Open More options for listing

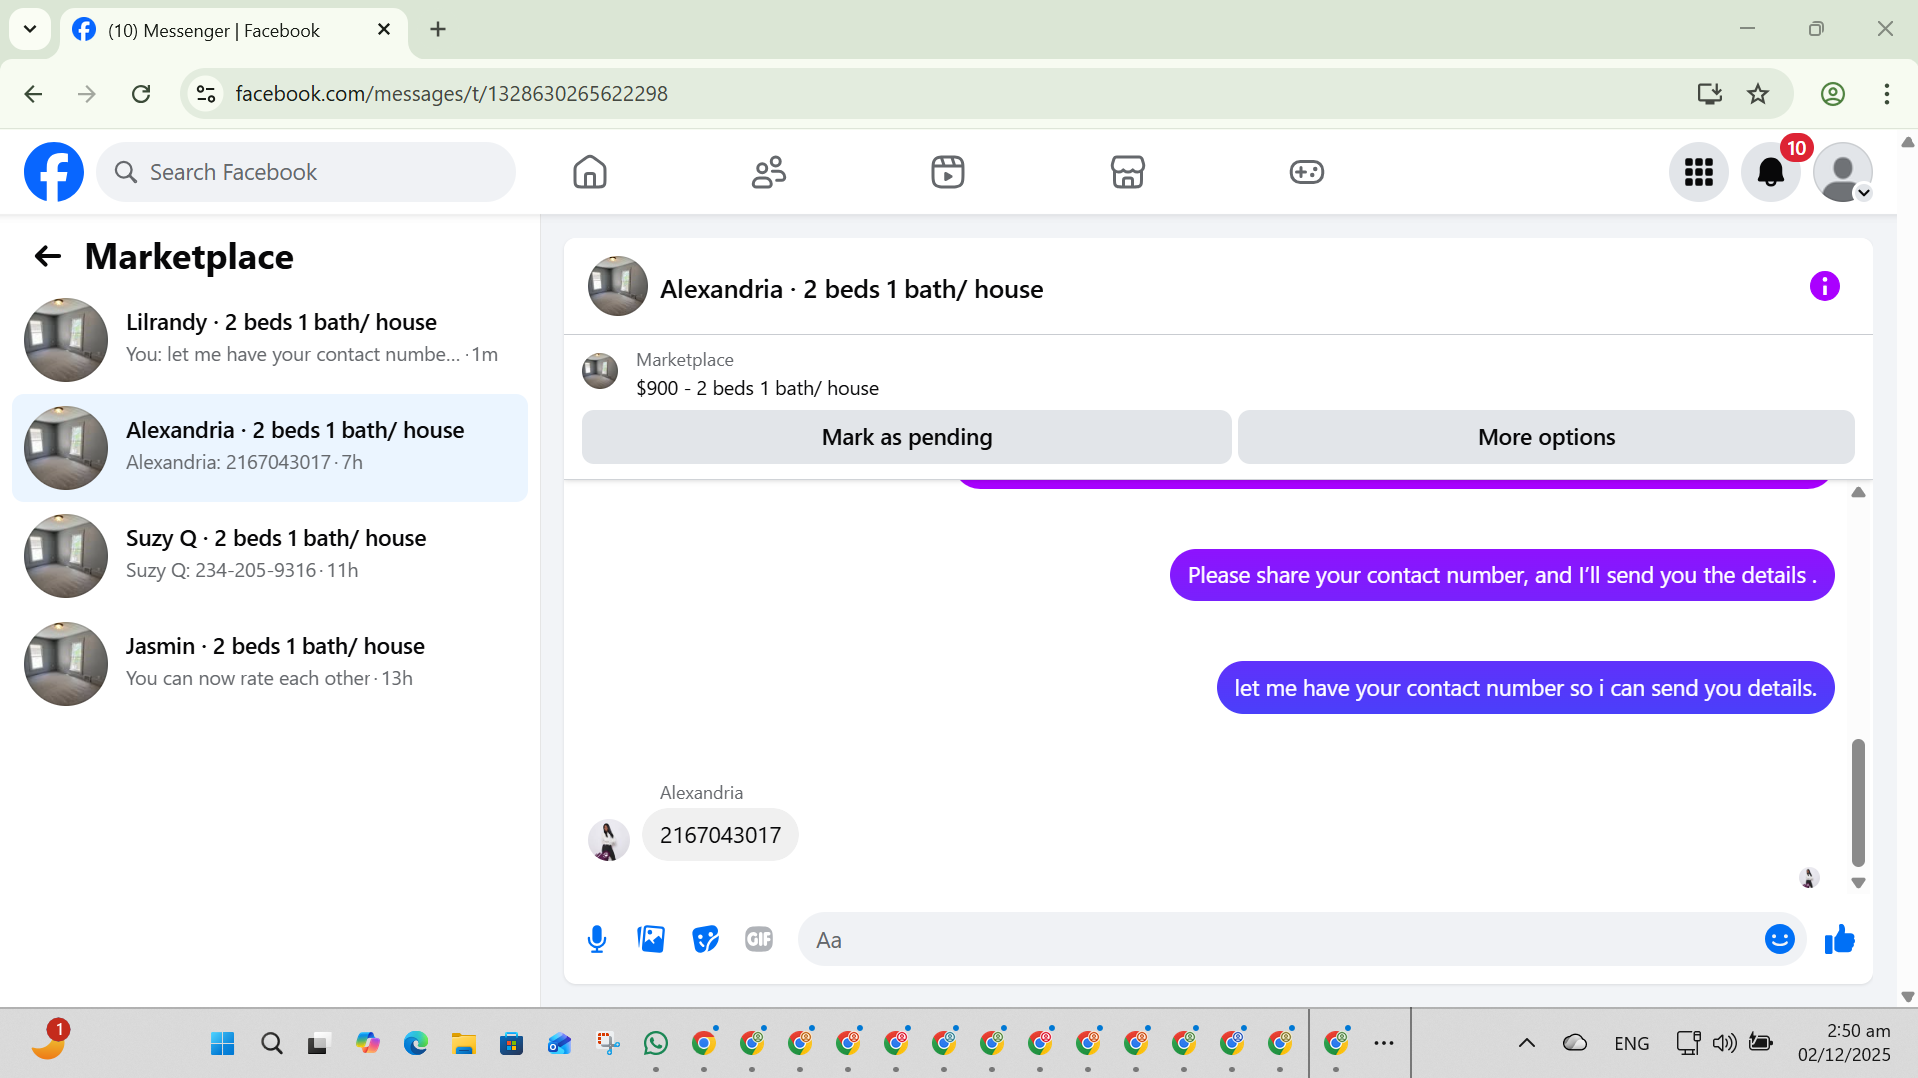pyautogui.click(x=1546, y=437)
